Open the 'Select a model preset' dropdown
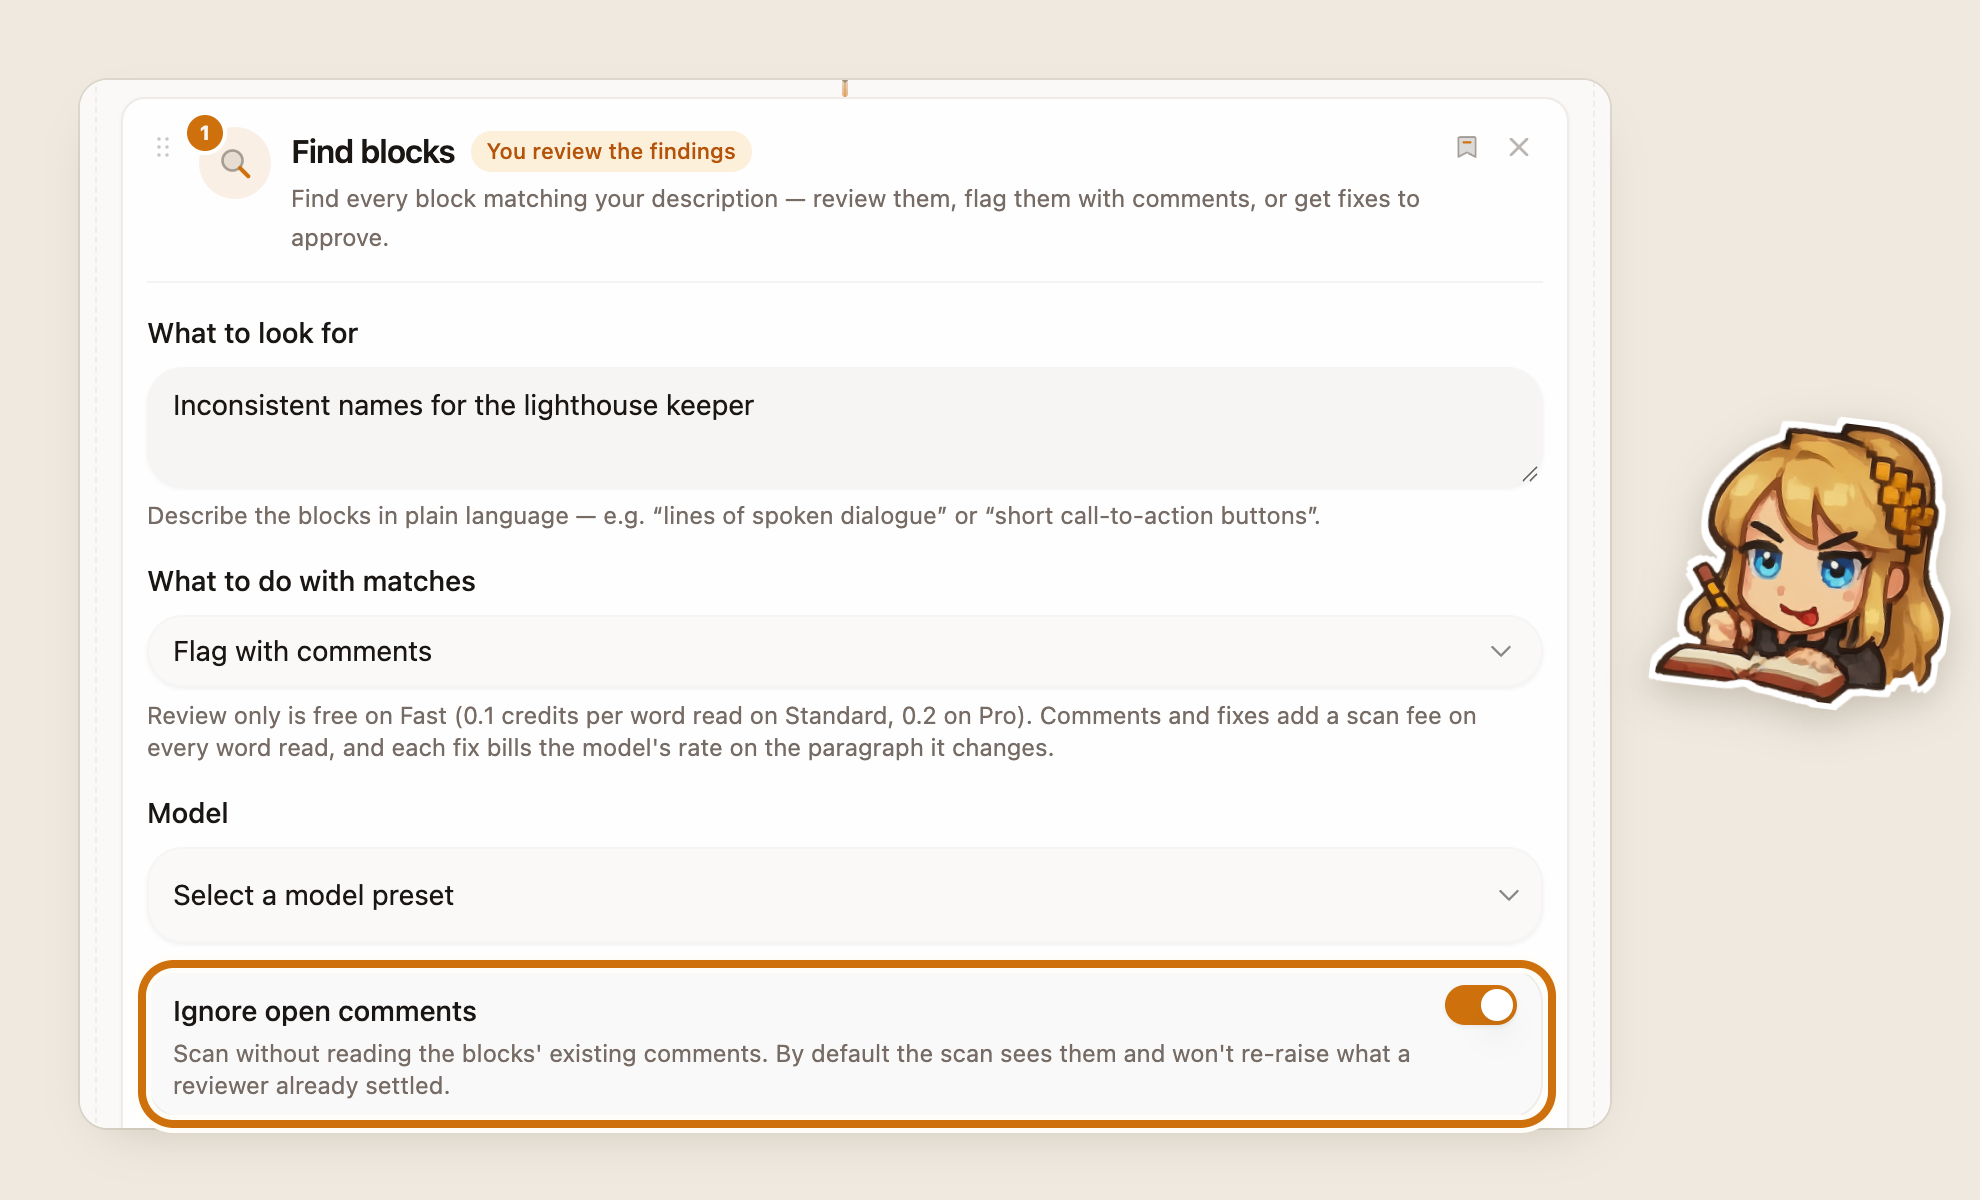Viewport: 1980px width, 1200px height. pos(844,895)
